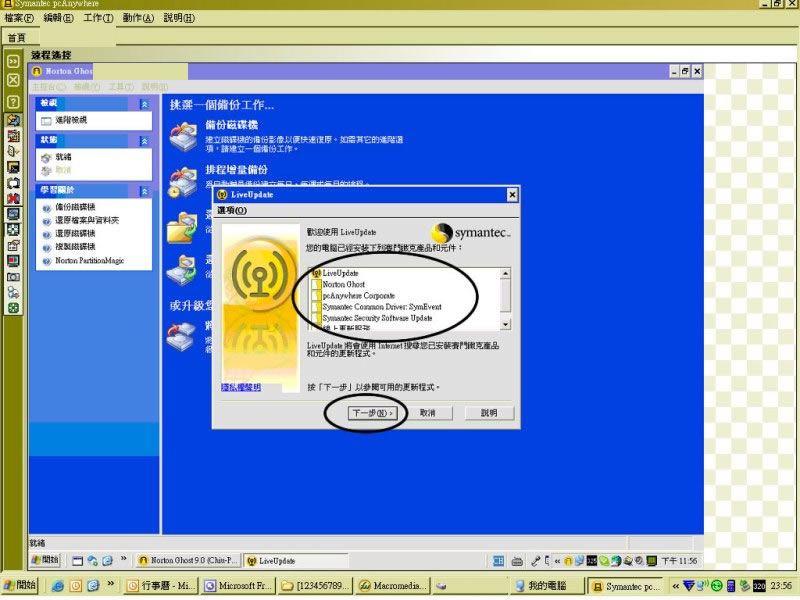800x600 pixels.
Task: Open the 行事曆 taskbar button
Action: coord(162,586)
